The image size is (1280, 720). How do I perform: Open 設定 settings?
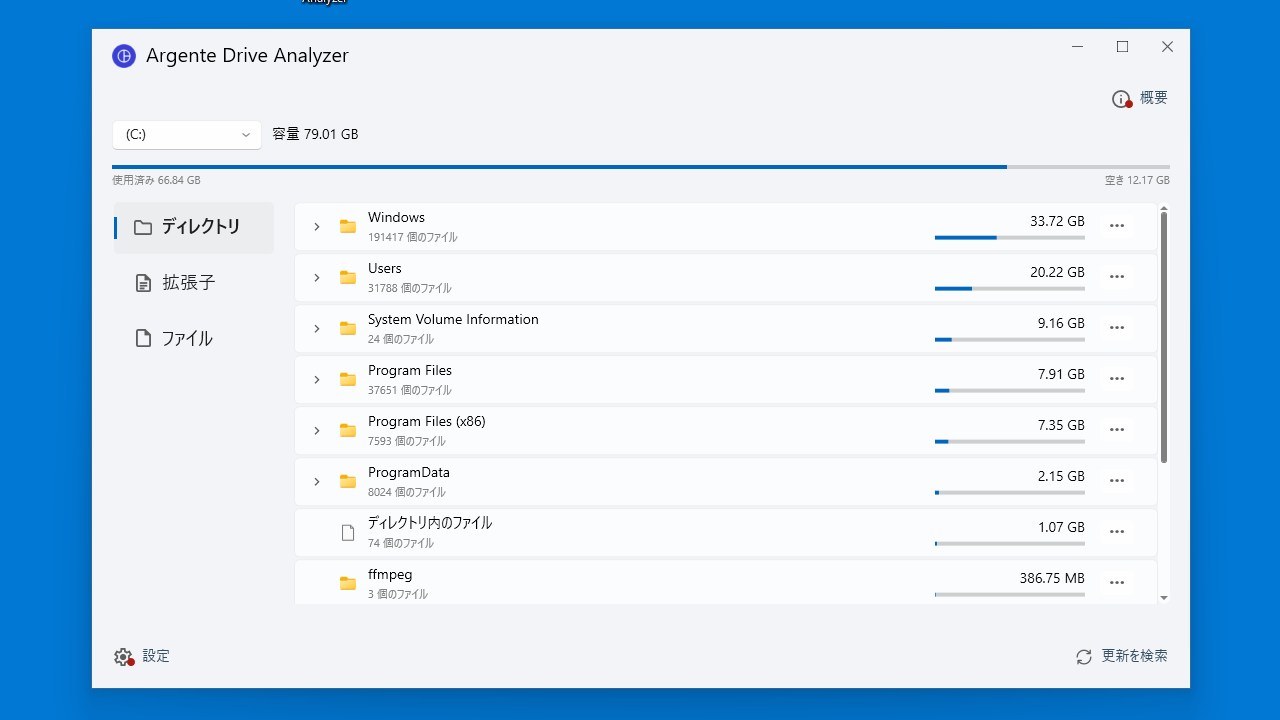tap(142, 657)
